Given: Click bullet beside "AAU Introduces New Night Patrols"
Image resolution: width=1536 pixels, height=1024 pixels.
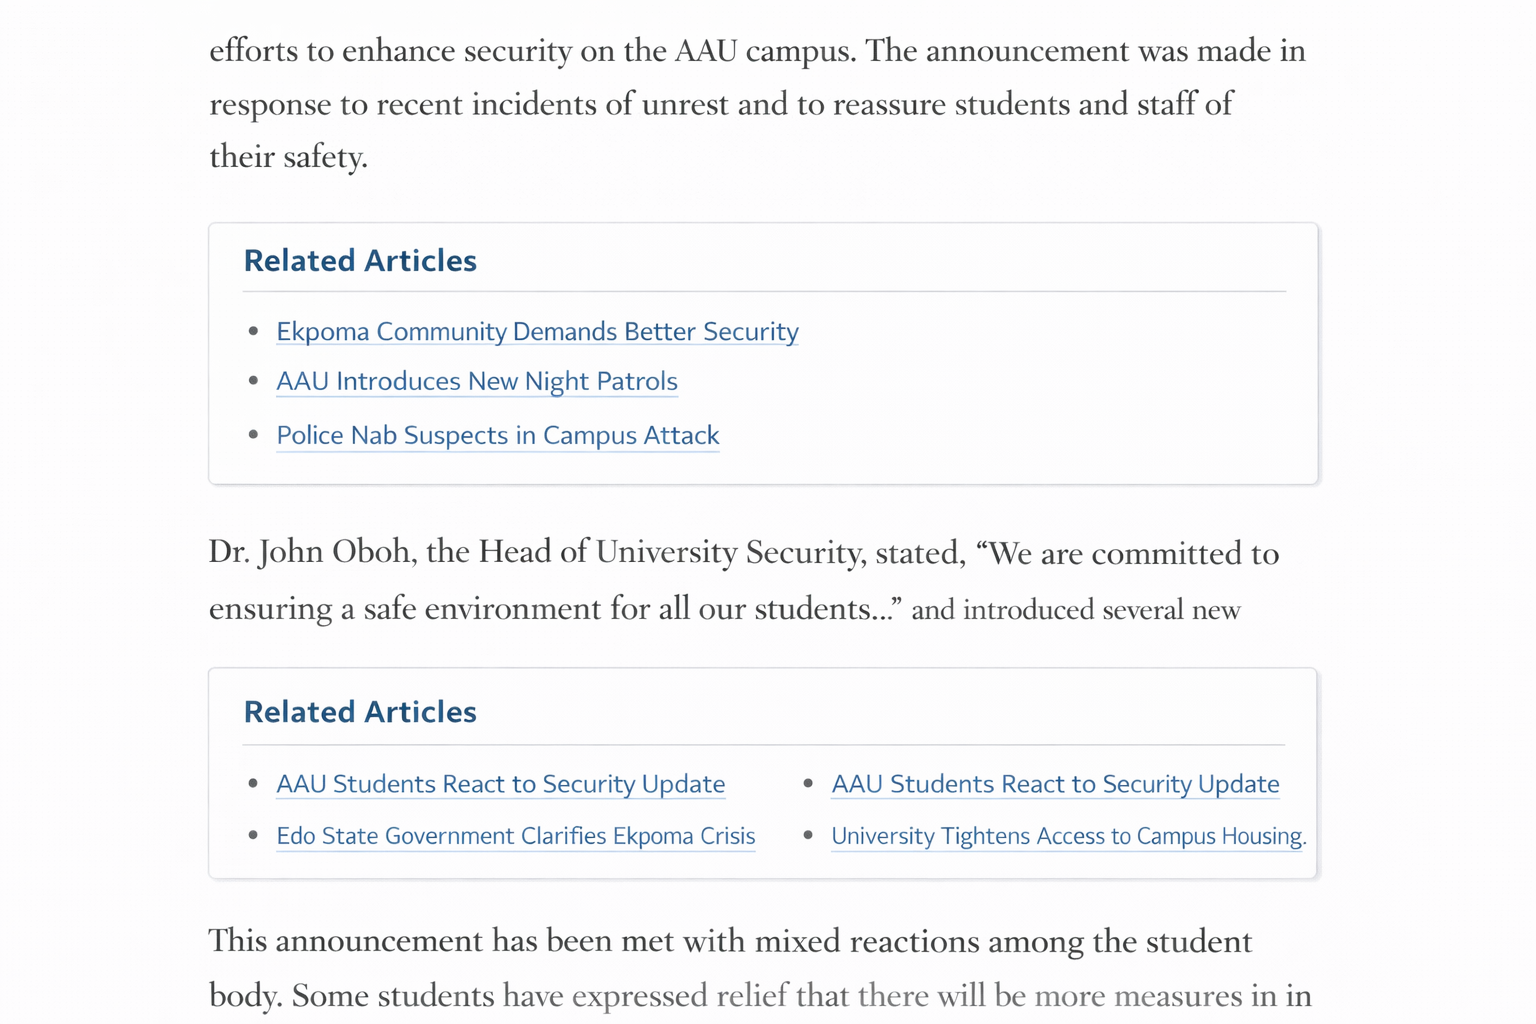Looking at the screenshot, I should 254,381.
